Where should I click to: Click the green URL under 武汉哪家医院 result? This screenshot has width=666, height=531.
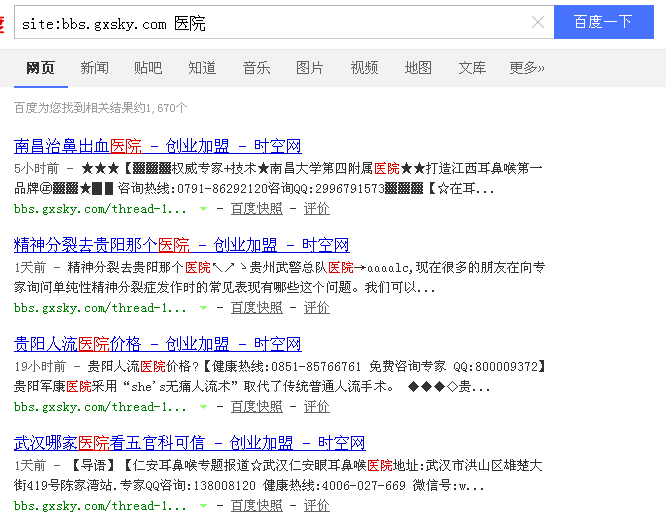tap(100, 506)
